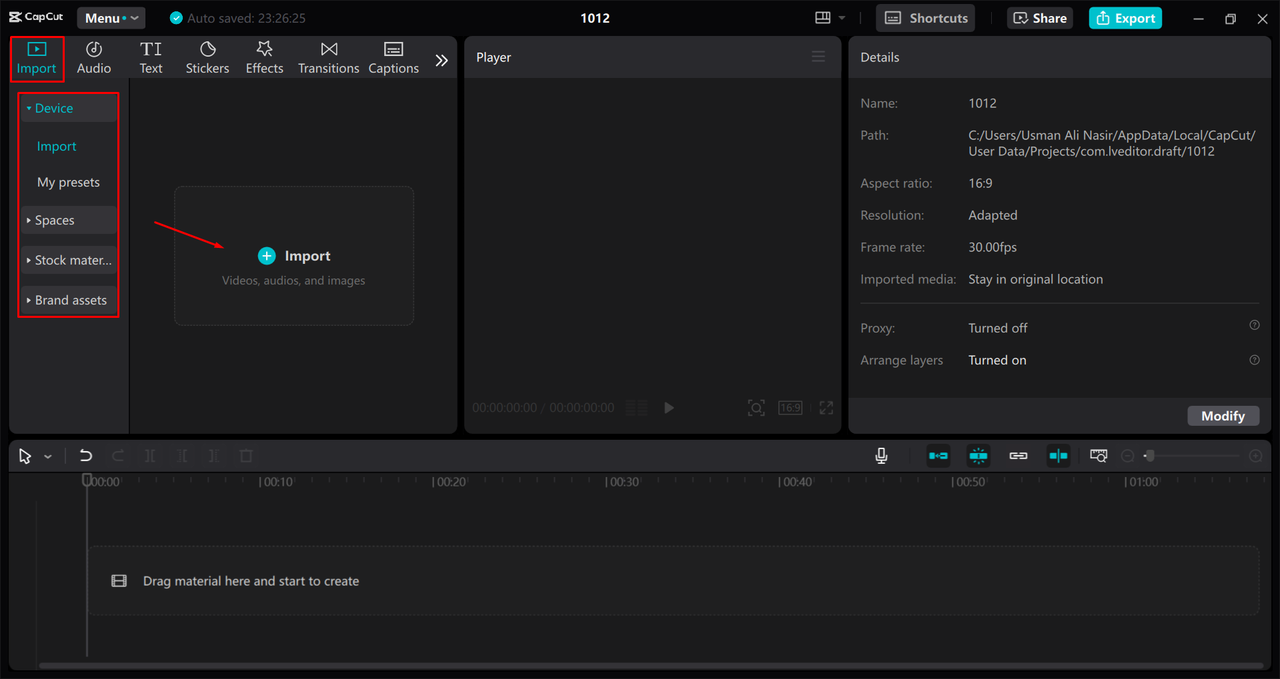Redo the last action
The width and height of the screenshot is (1280, 679).
(118, 456)
